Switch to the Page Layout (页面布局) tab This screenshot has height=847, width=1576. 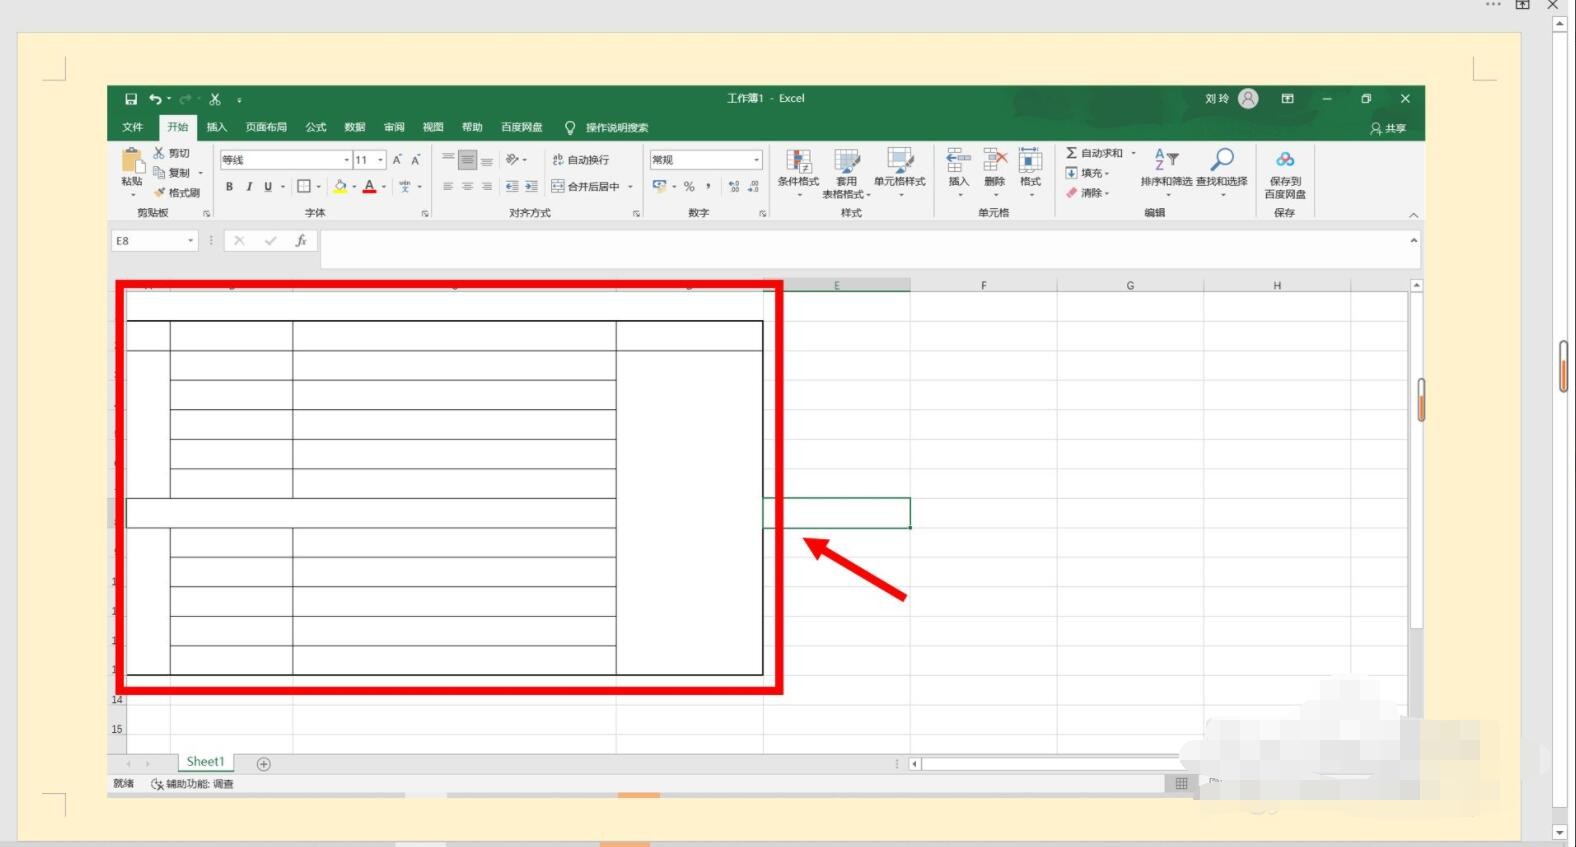point(266,127)
